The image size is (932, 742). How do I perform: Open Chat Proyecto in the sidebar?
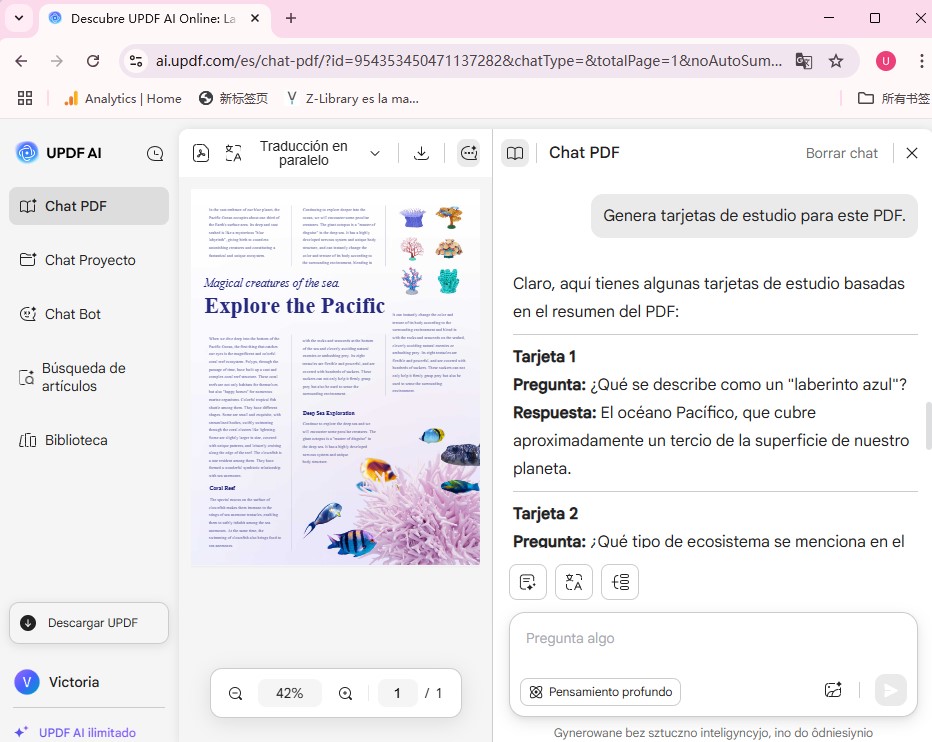[89, 260]
